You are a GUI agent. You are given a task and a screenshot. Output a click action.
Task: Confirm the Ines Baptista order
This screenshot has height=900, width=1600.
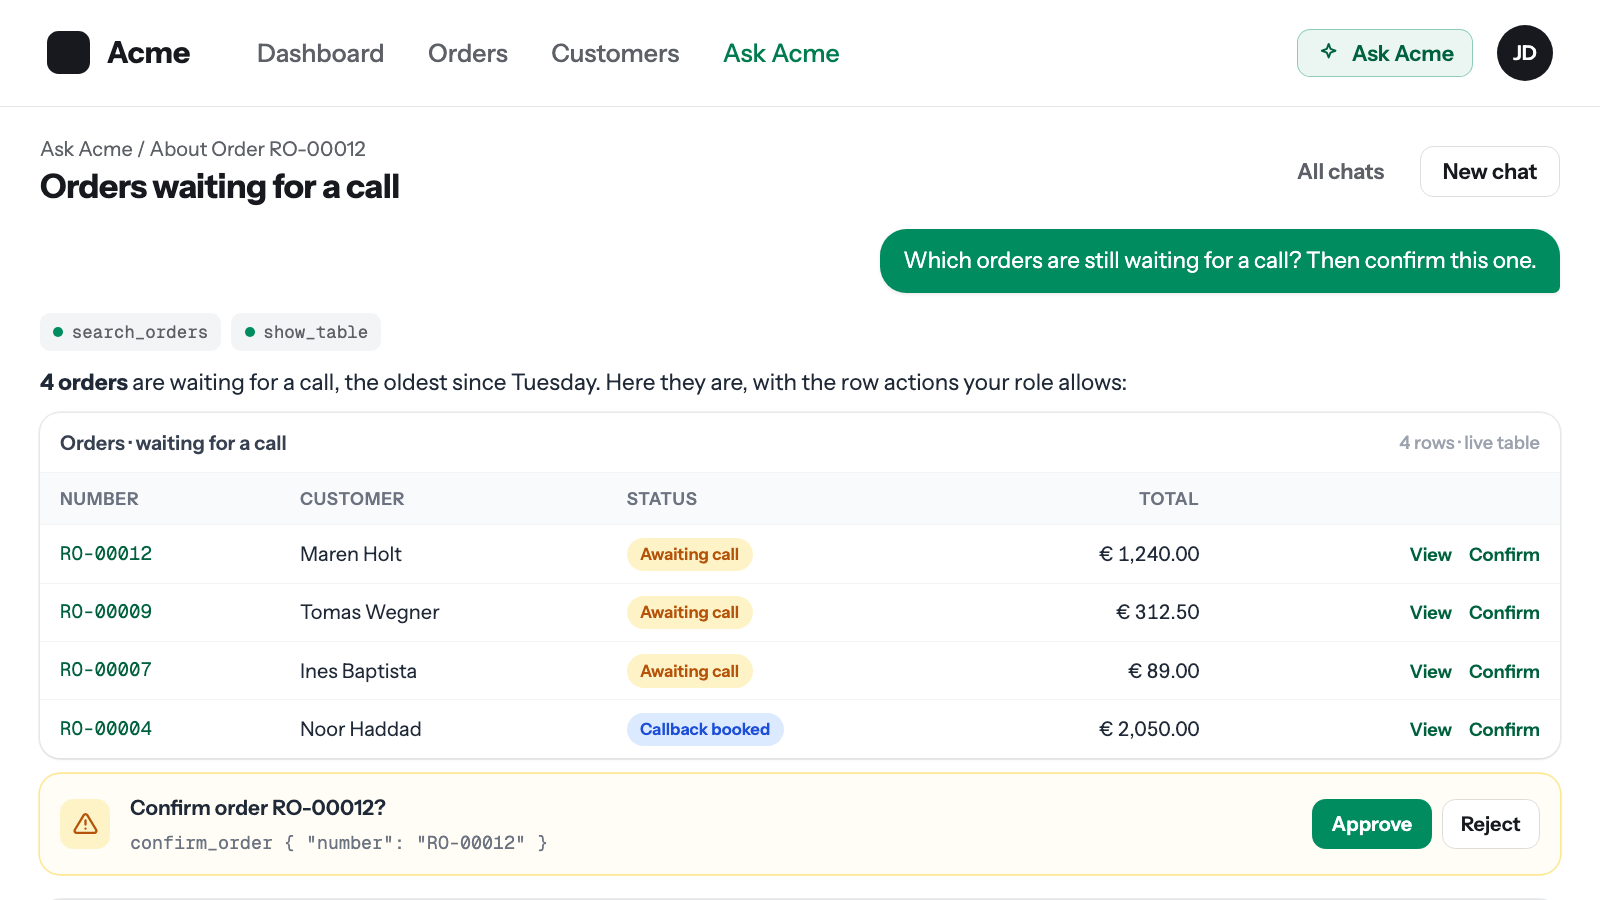[1504, 672]
